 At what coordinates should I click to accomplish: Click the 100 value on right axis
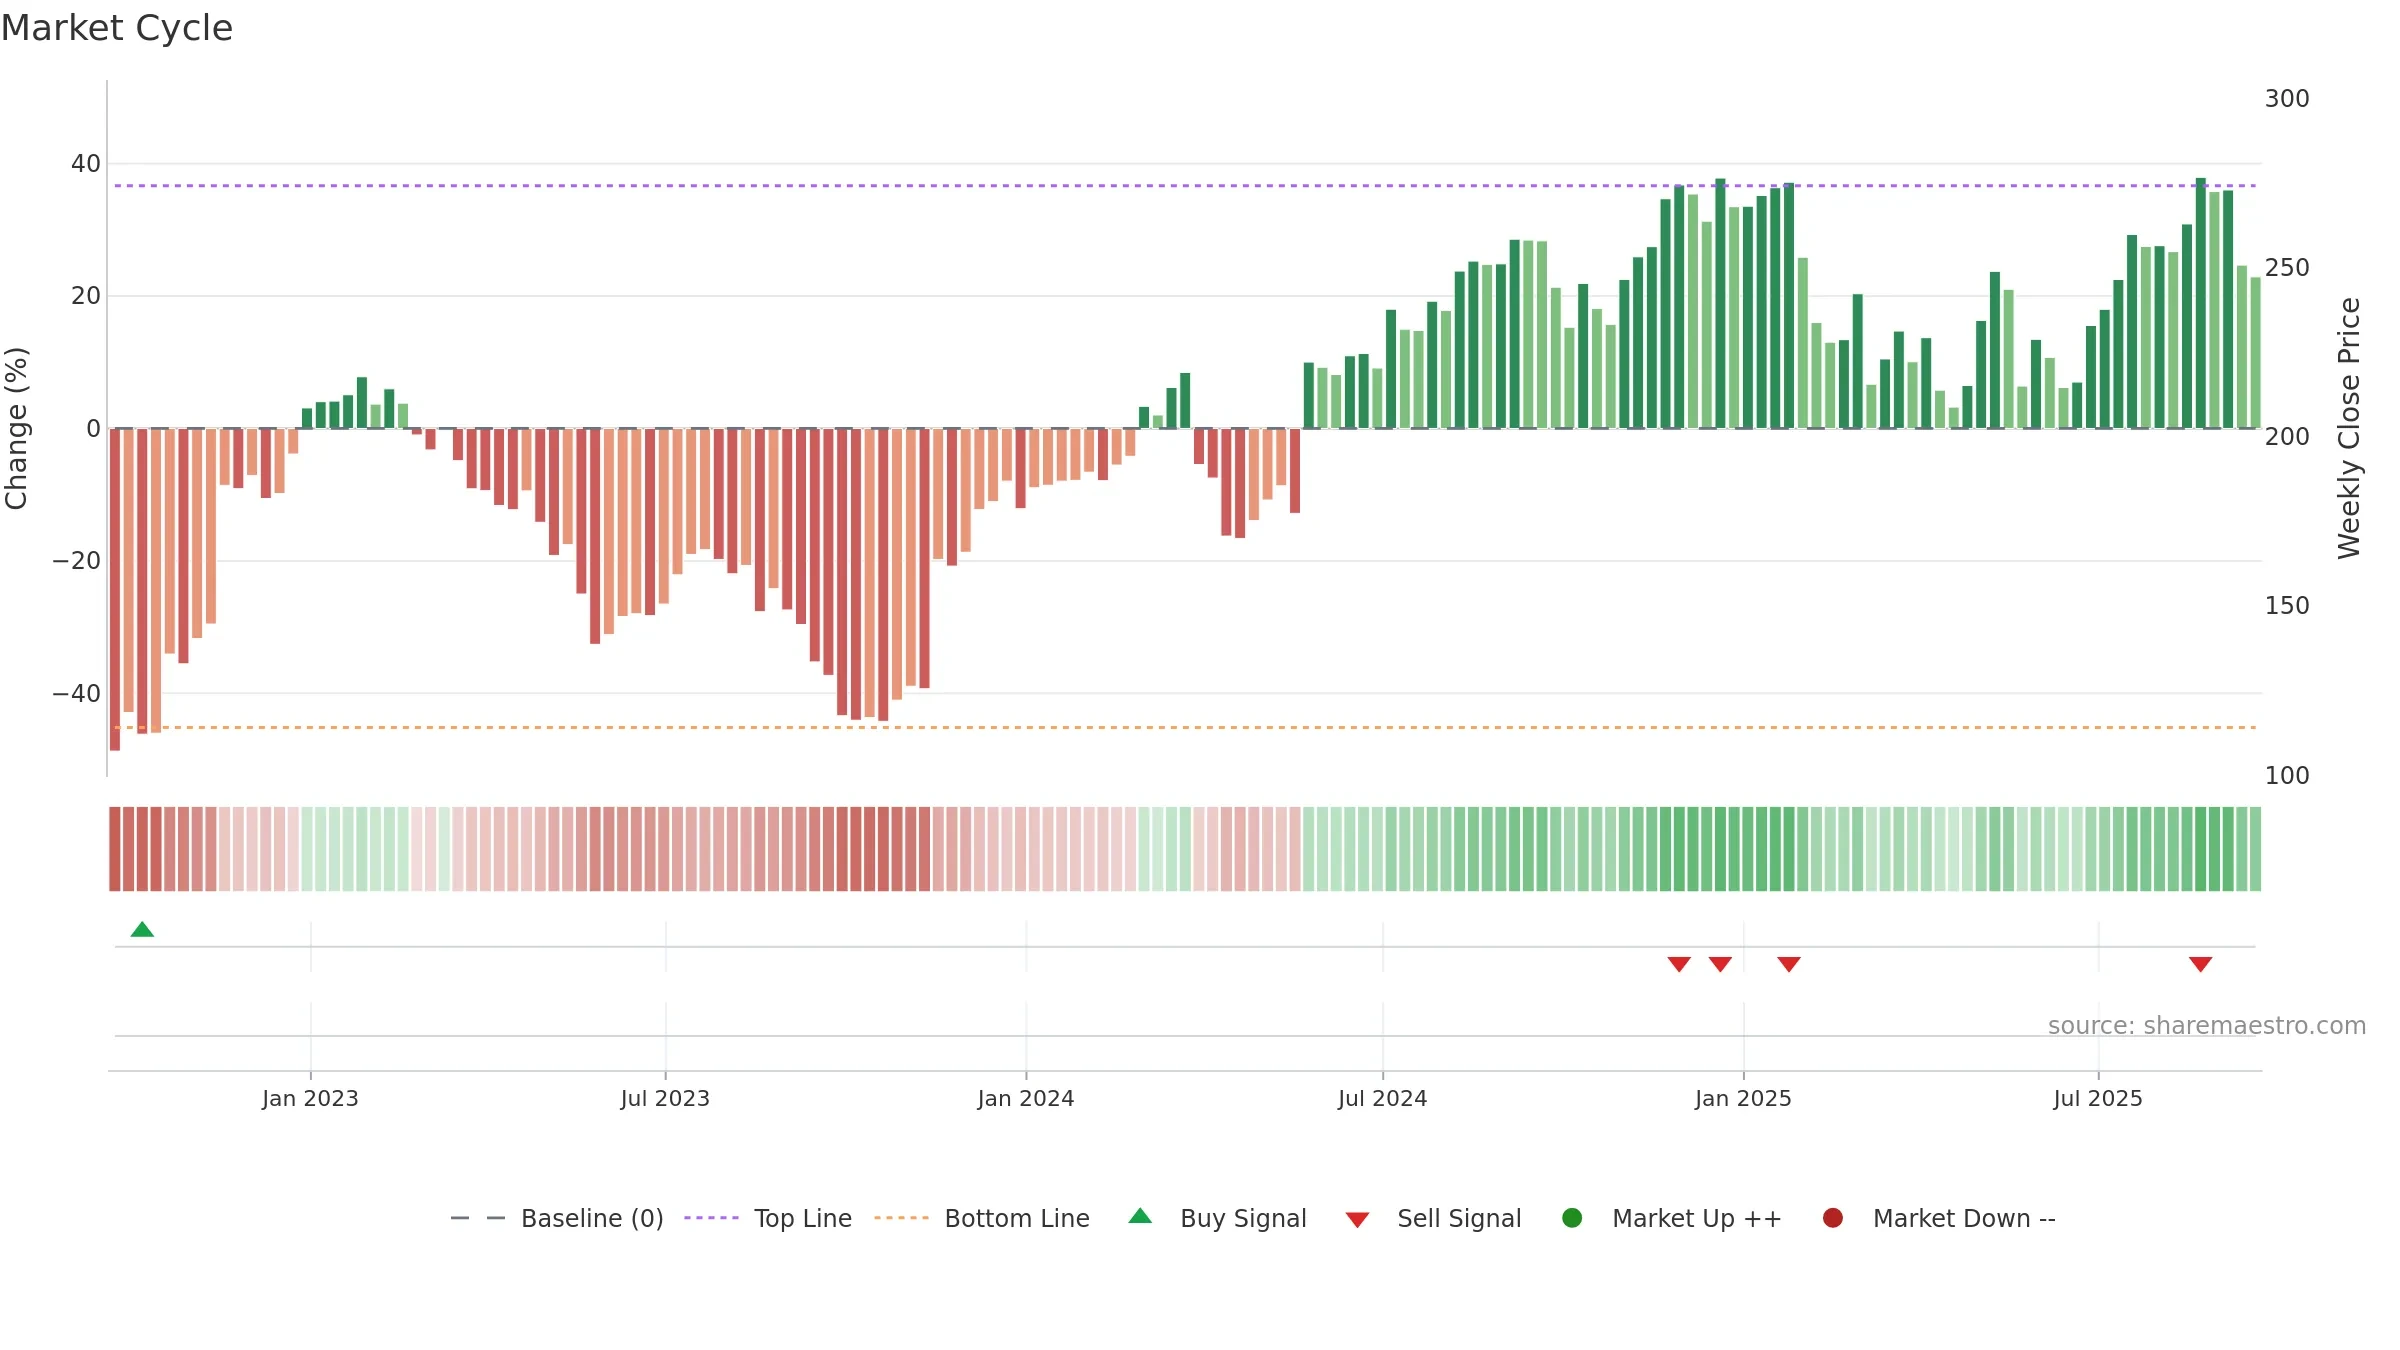point(2287,775)
